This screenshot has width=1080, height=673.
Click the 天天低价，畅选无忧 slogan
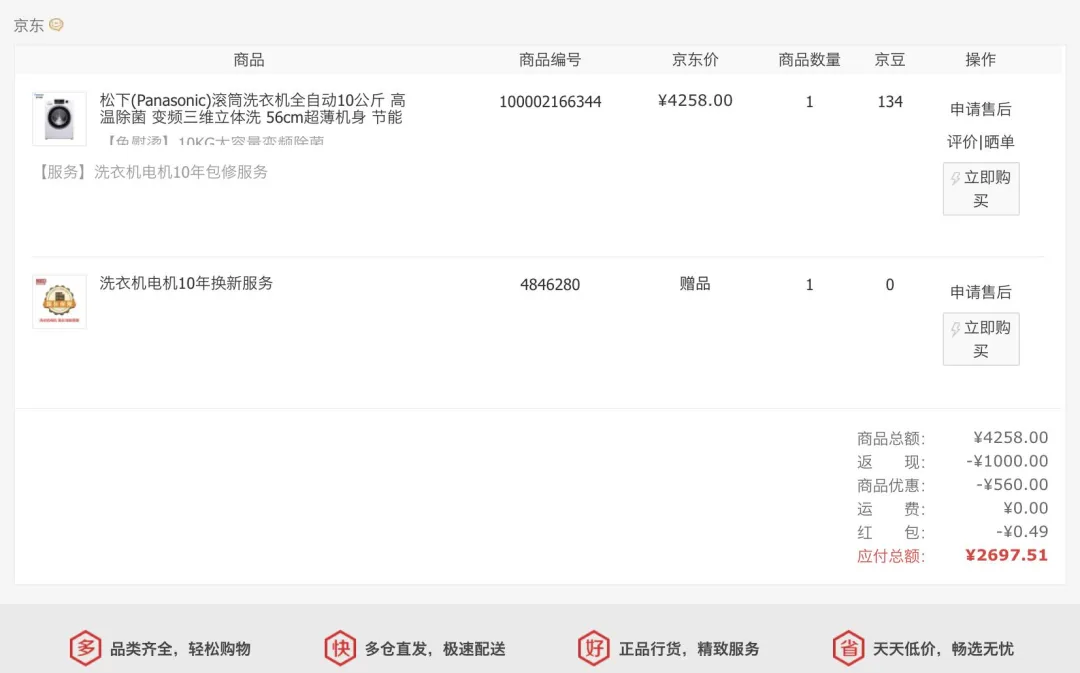[x=944, y=649]
